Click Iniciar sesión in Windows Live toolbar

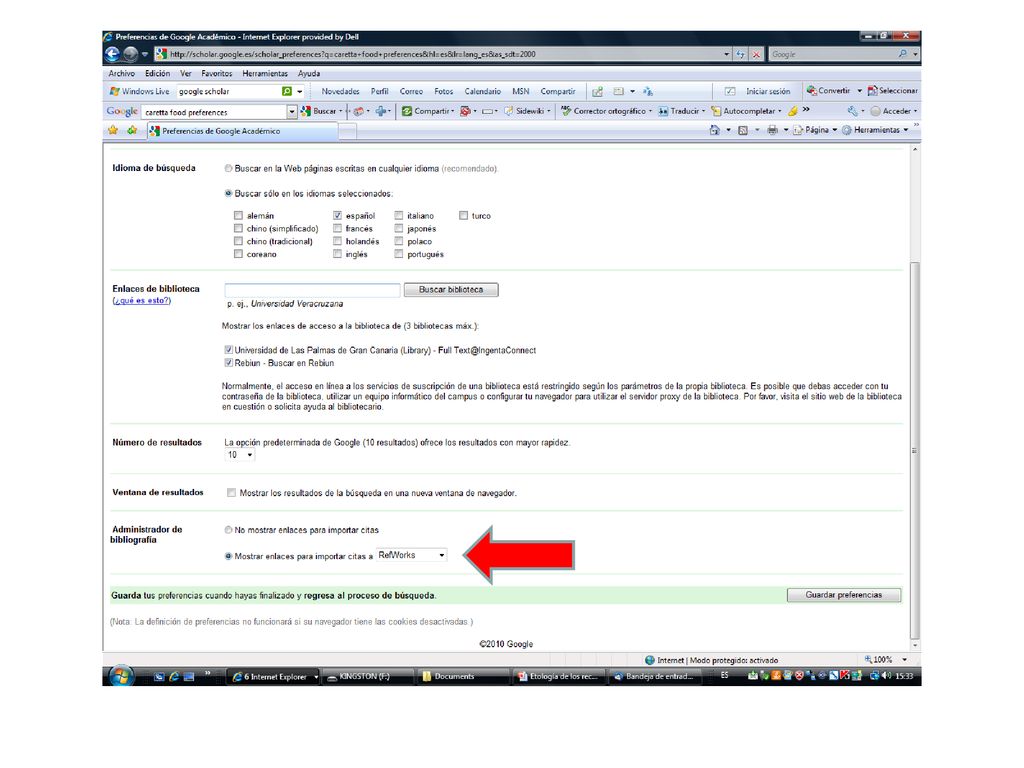pyautogui.click(x=768, y=91)
